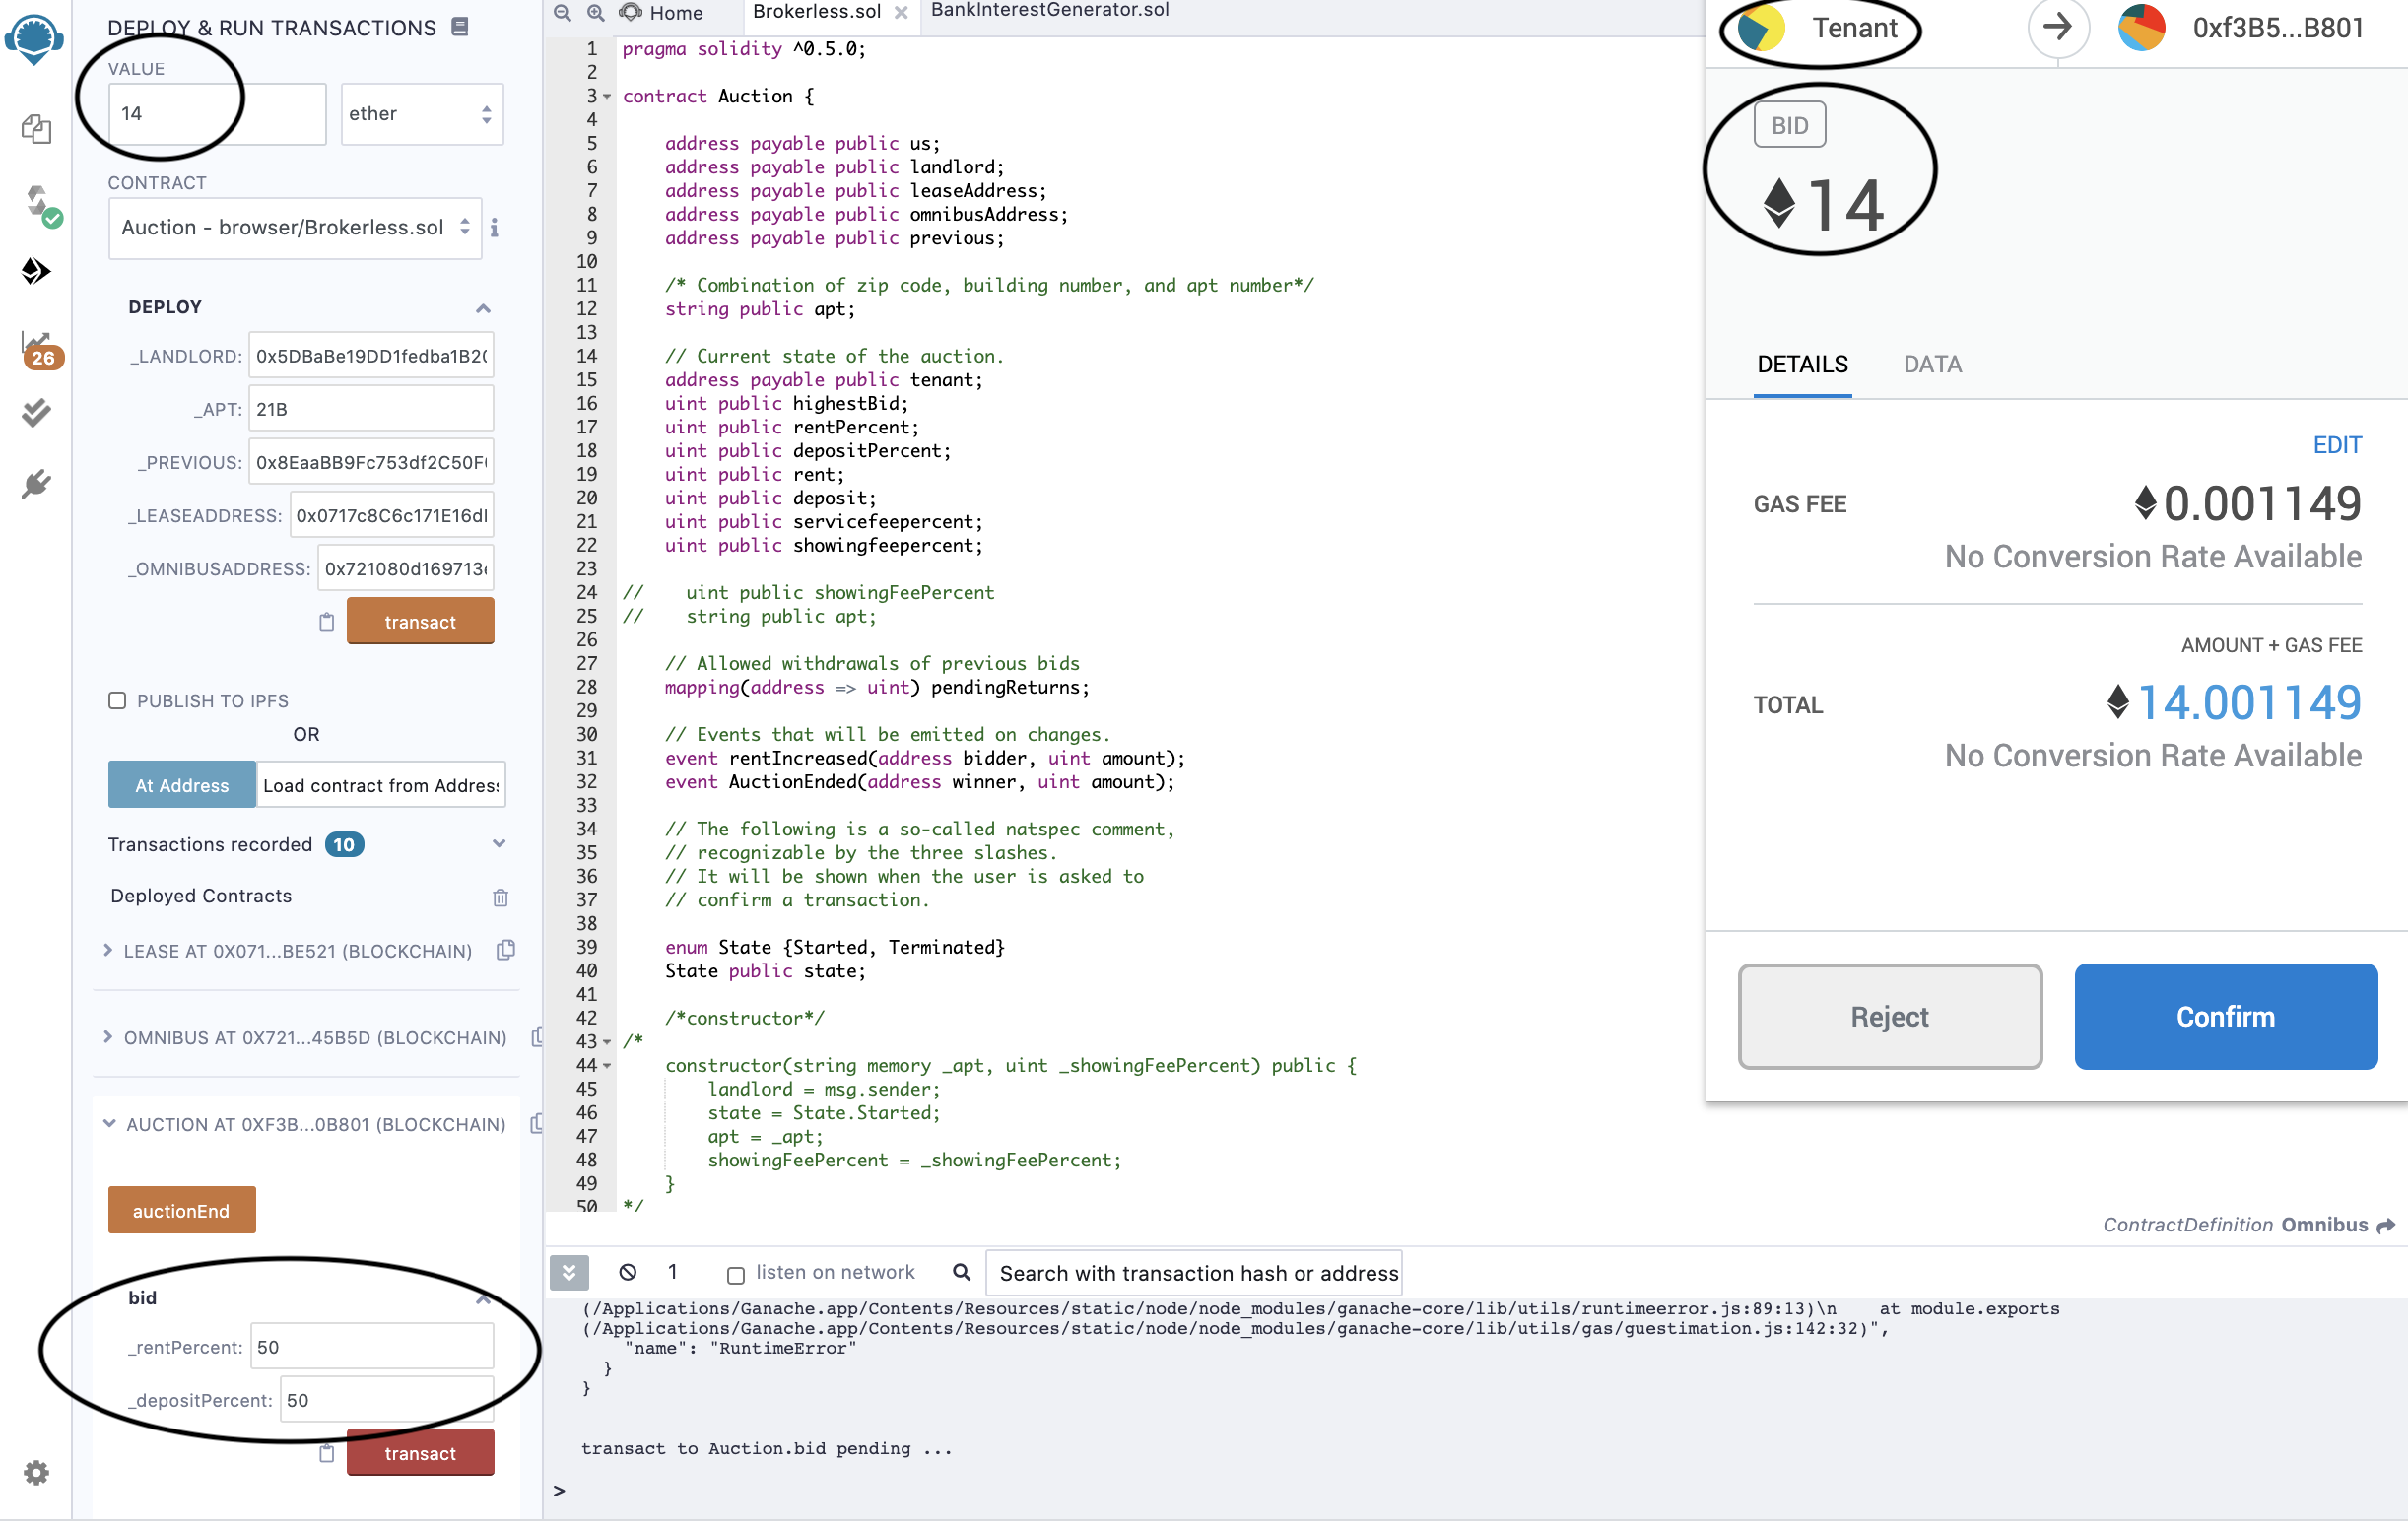
Task: Copy deploy parameters with clipboard icon
Action: pos(326,622)
